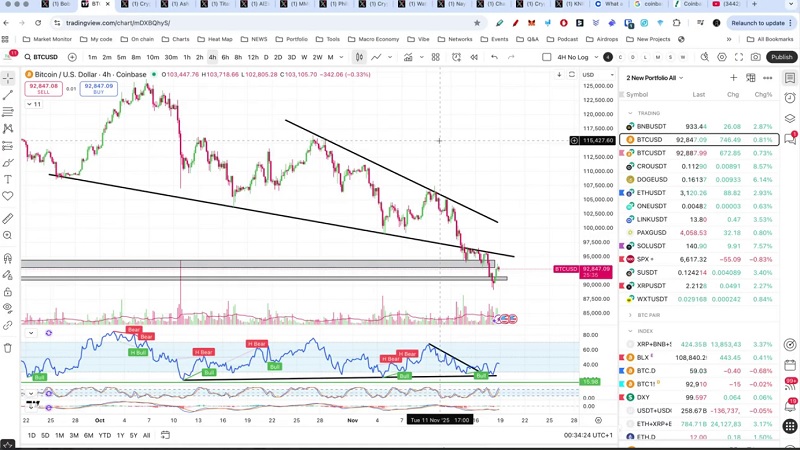Screen dimensions: 800x450
Task: Collapse the TRADING watchlist section
Action: pos(630,113)
